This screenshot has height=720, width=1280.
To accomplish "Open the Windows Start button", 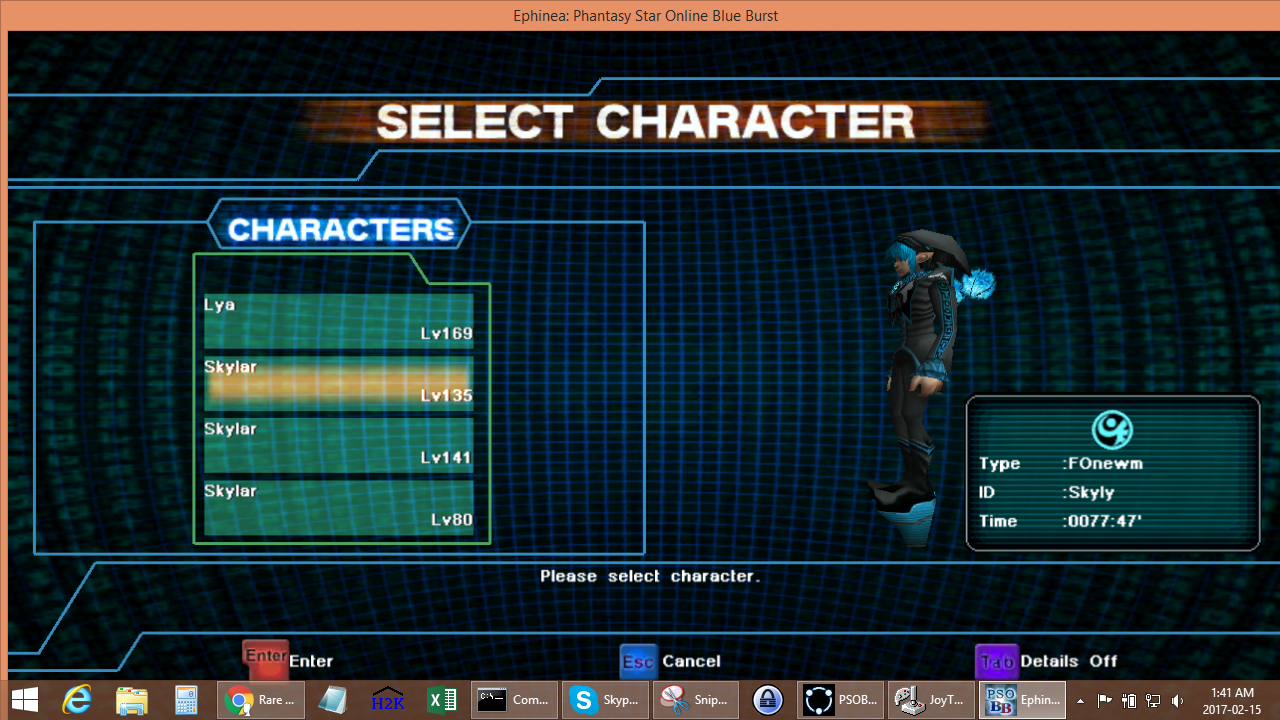I will click(25, 700).
